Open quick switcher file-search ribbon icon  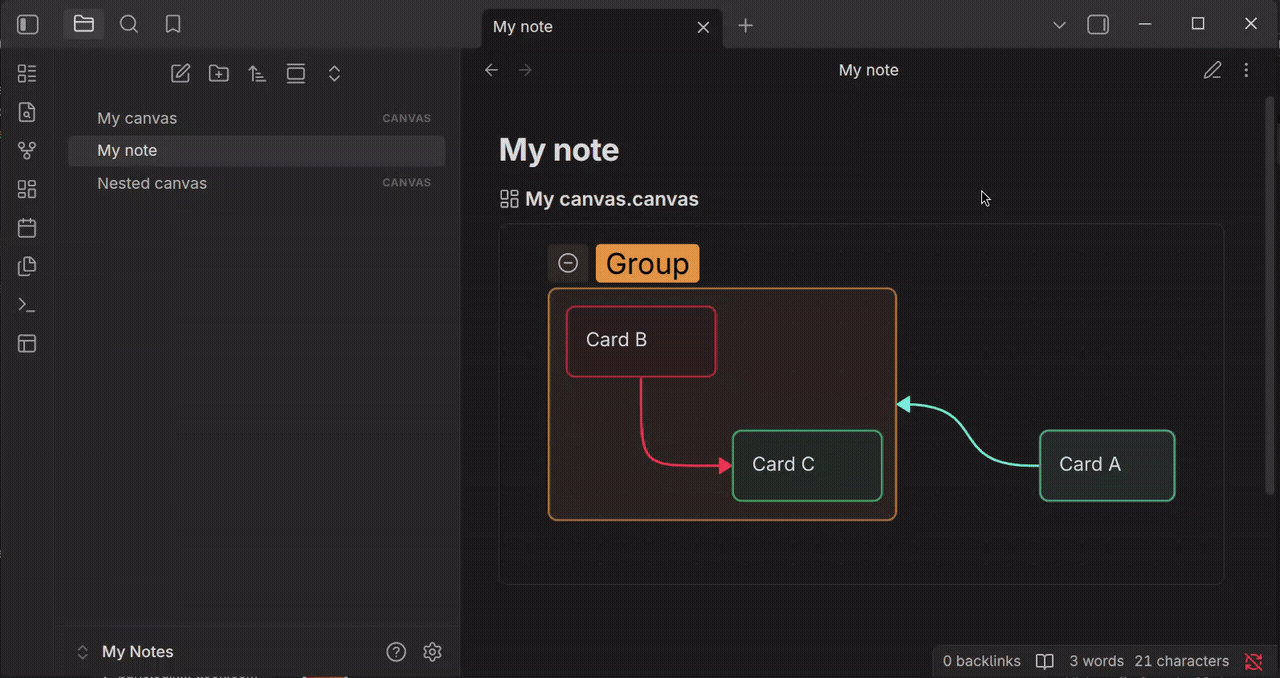tap(27, 112)
